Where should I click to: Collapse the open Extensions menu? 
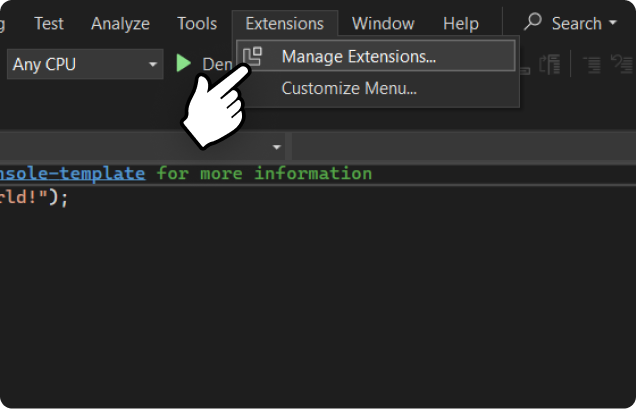tap(284, 23)
